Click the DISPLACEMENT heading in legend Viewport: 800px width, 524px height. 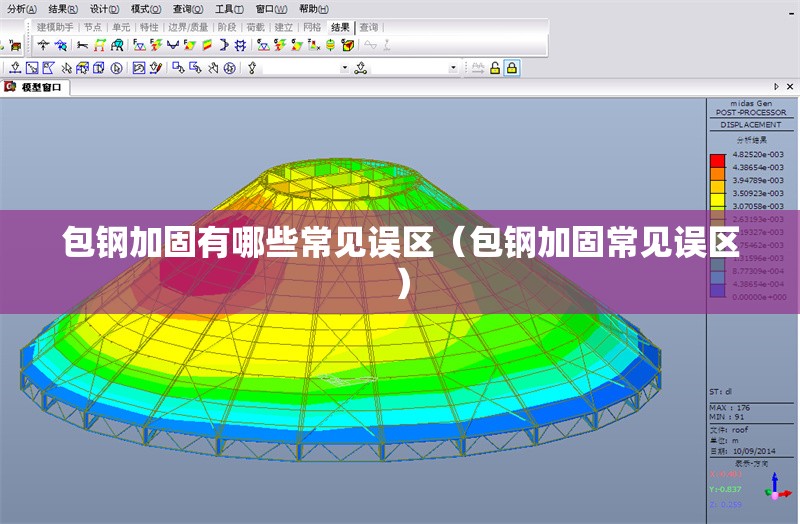tap(751, 124)
